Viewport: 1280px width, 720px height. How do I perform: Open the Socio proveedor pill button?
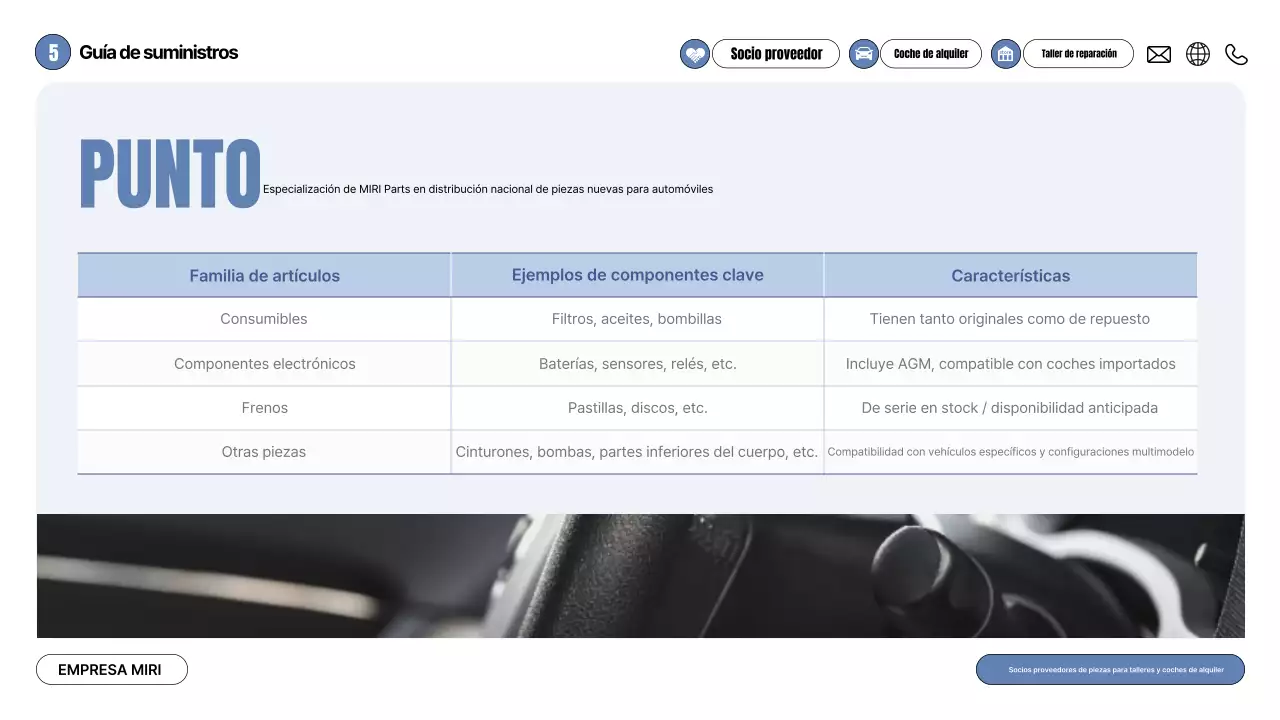pos(775,54)
